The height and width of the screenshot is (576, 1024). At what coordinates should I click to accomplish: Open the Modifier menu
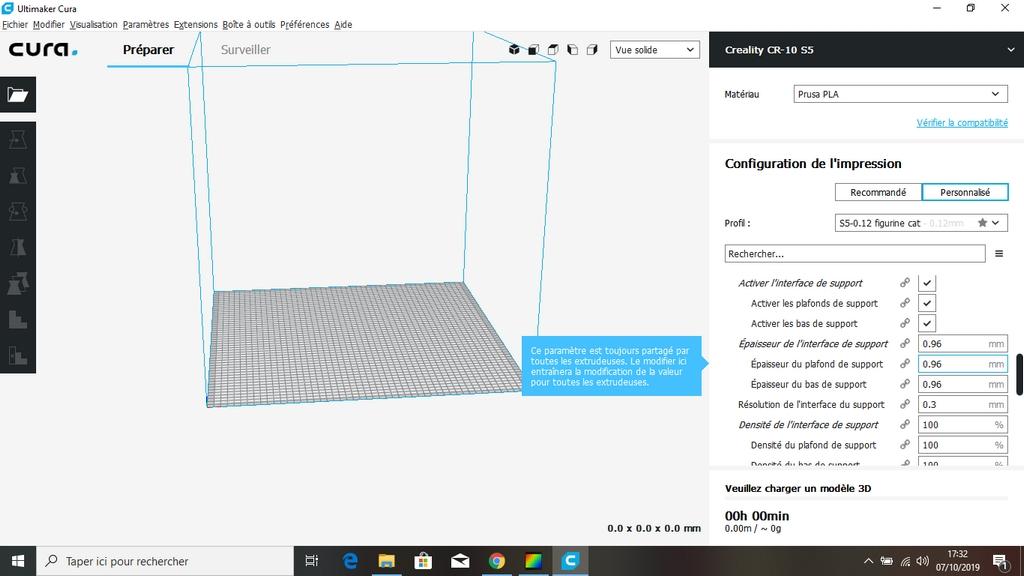48,24
